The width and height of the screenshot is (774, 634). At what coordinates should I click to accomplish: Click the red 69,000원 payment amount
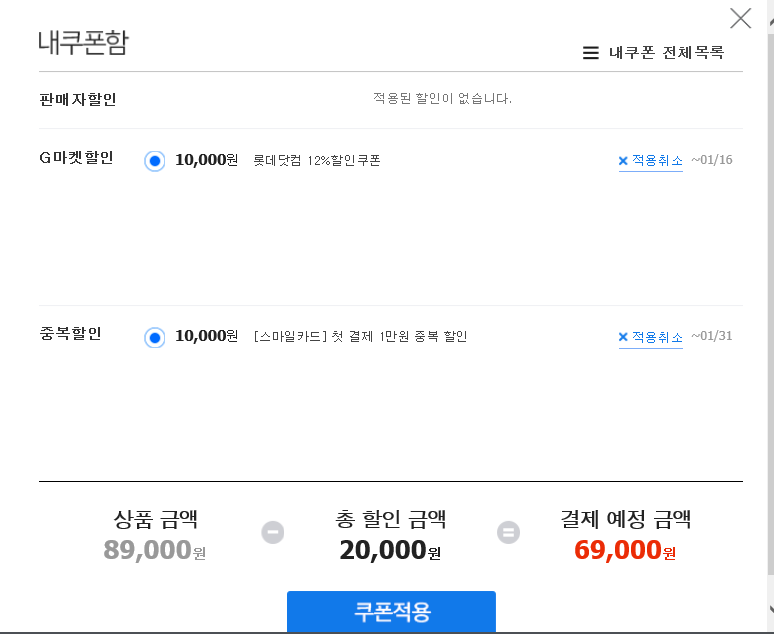point(625,550)
